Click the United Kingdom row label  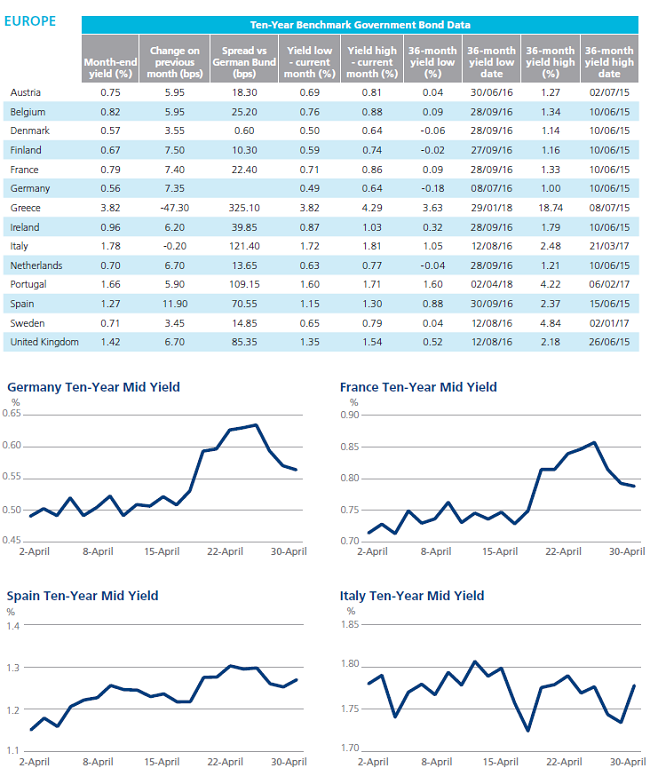pos(44,342)
